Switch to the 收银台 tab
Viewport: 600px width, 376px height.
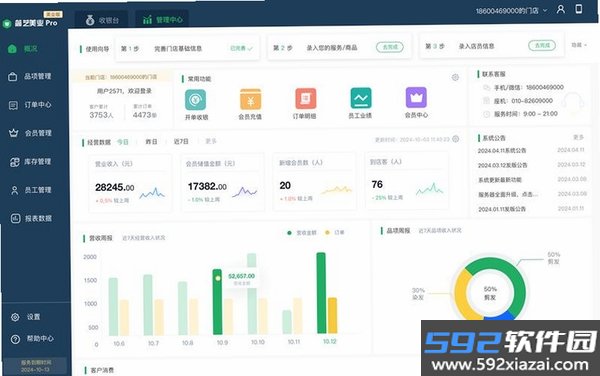coord(102,20)
